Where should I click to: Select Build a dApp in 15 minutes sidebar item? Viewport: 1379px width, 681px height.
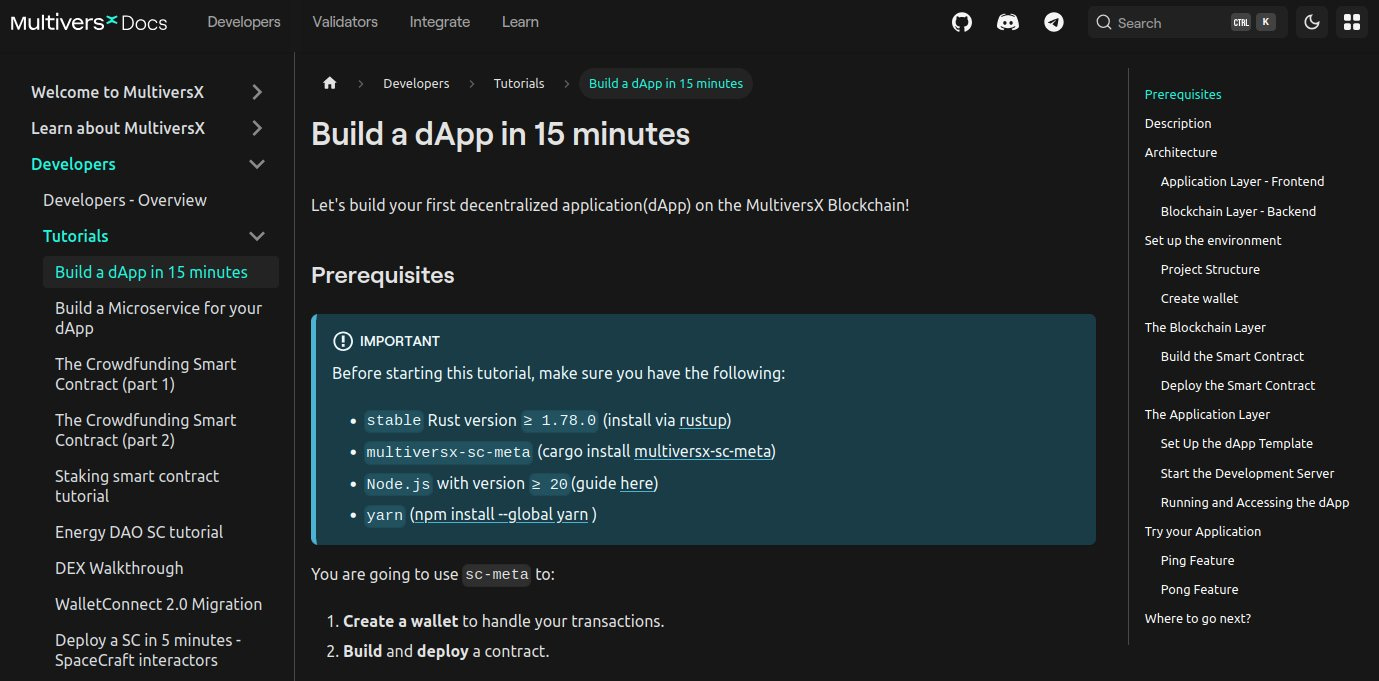coord(160,272)
